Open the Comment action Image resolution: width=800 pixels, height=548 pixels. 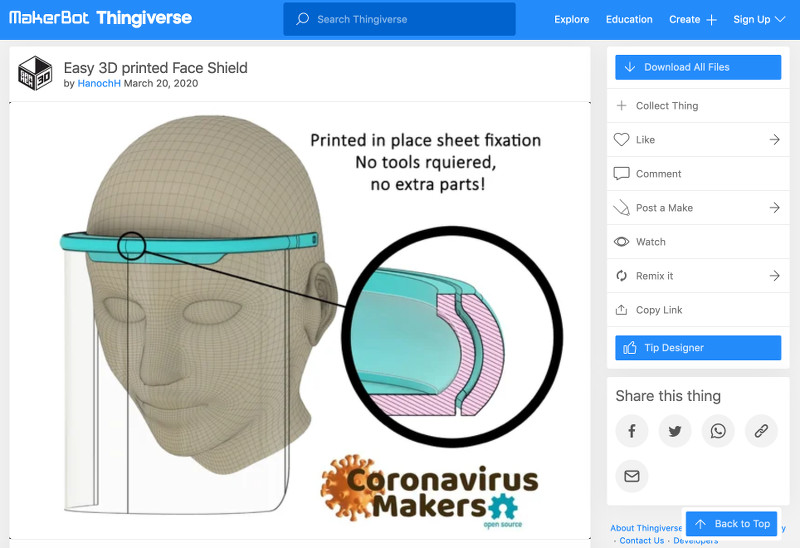(x=698, y=173)
